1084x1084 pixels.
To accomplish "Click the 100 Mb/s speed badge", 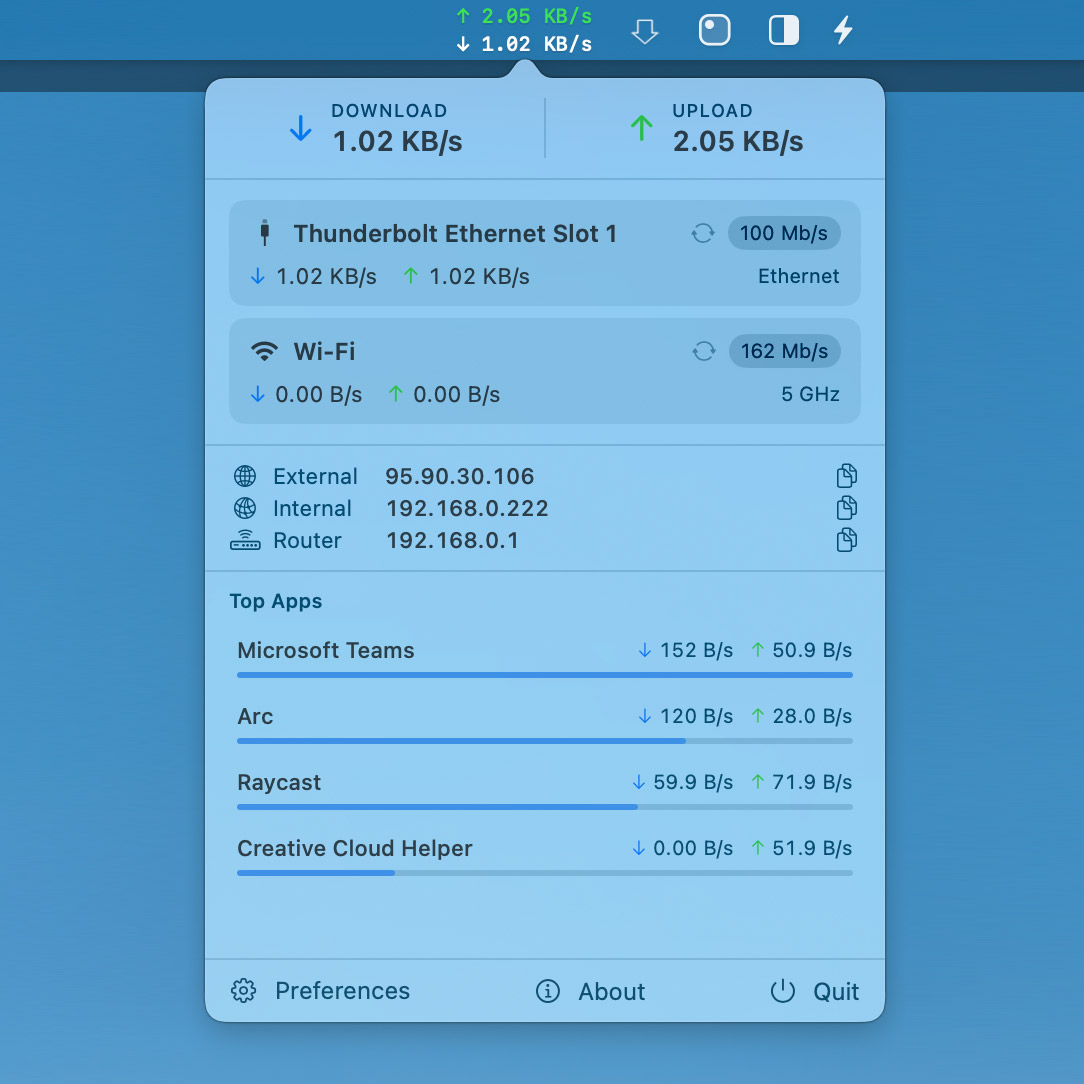I will click(x=784, y=234).
